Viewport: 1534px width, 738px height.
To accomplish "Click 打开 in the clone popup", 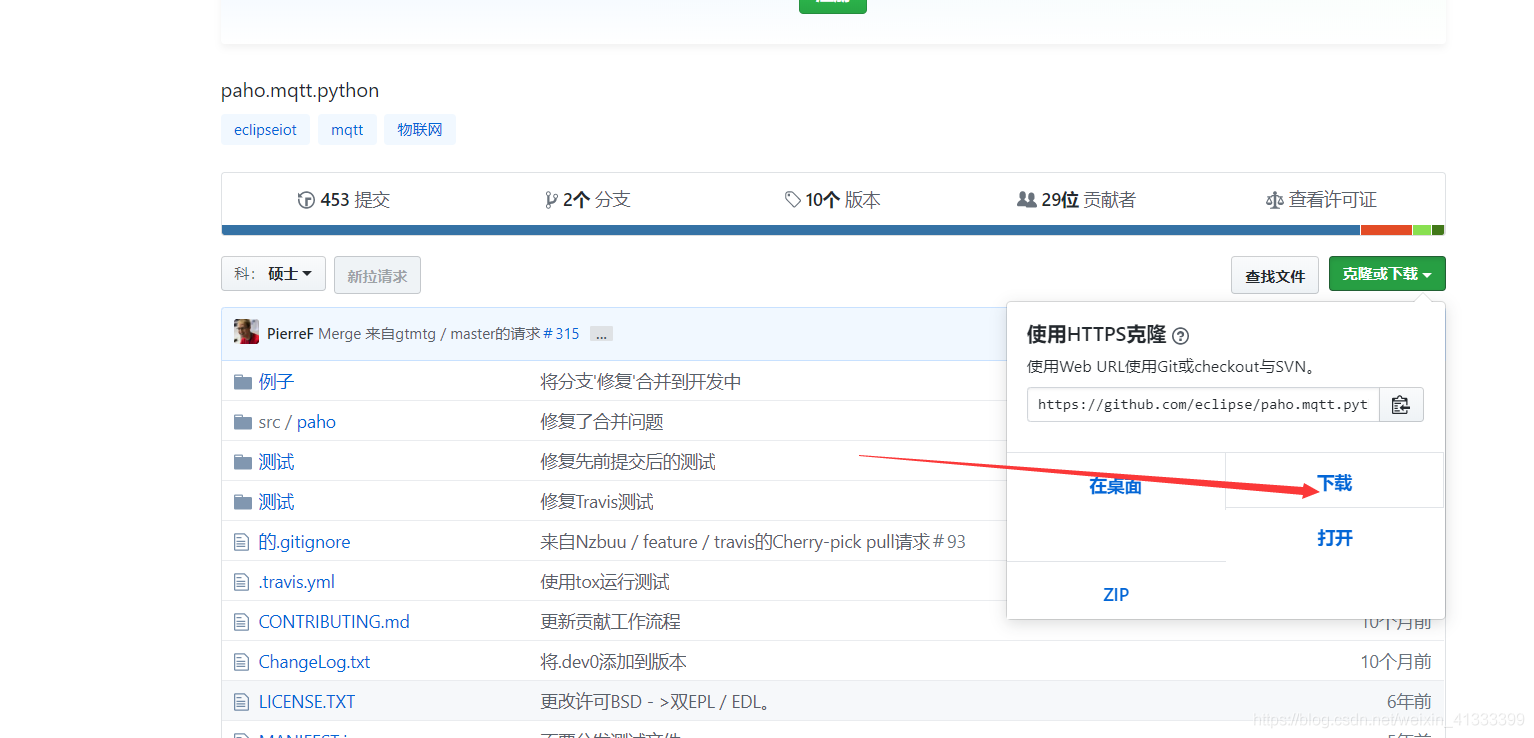I will pos(1335,538).
